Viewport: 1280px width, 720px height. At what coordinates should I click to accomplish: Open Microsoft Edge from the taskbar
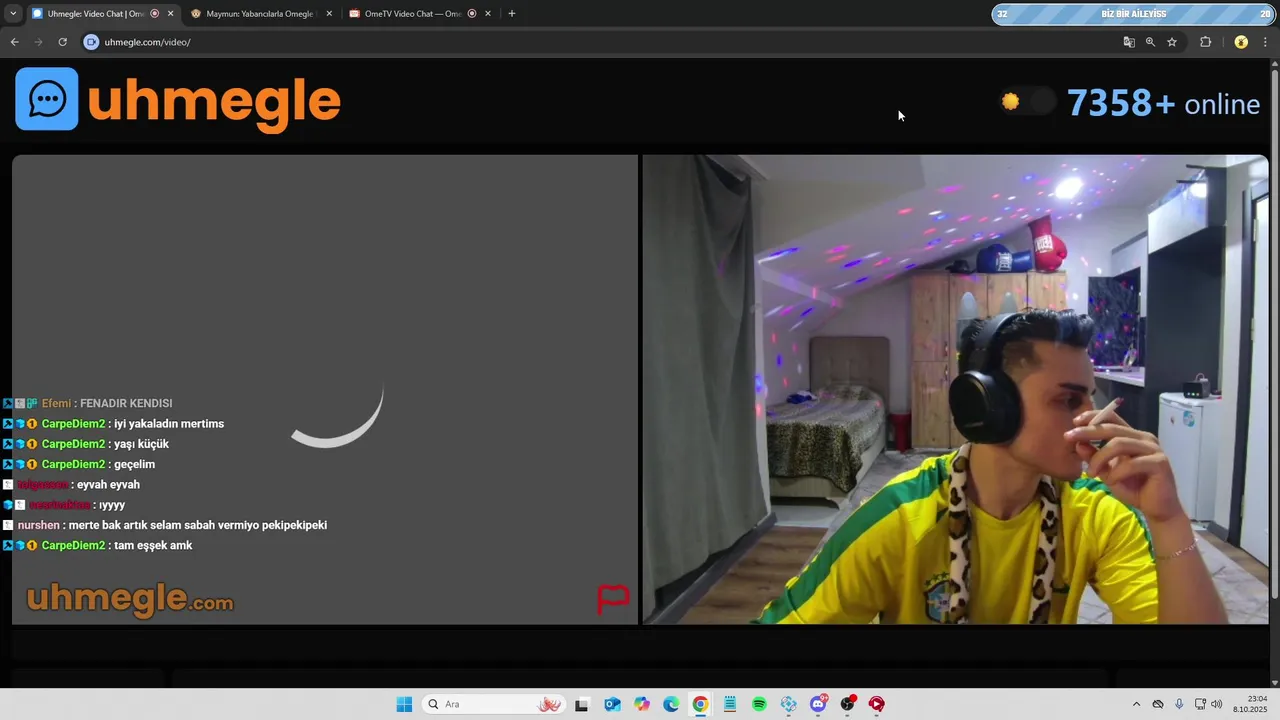pos(671,704)
